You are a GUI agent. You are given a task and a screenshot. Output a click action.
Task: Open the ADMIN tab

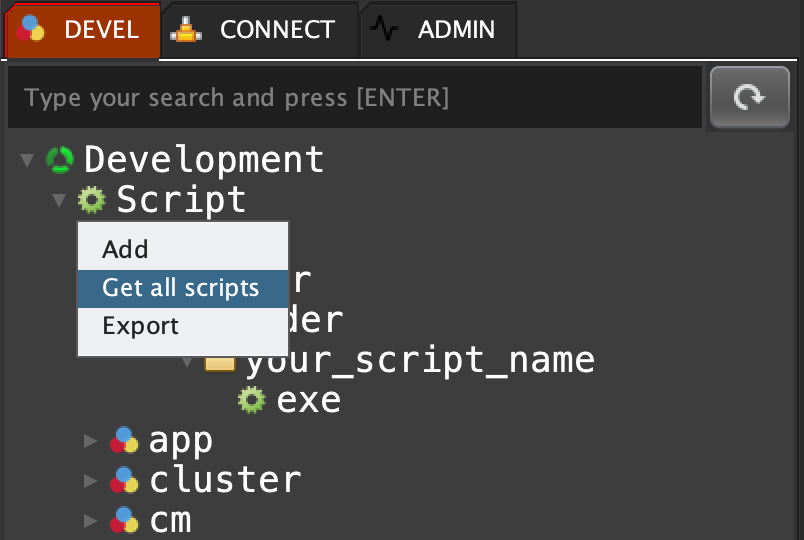coord(438,30)
